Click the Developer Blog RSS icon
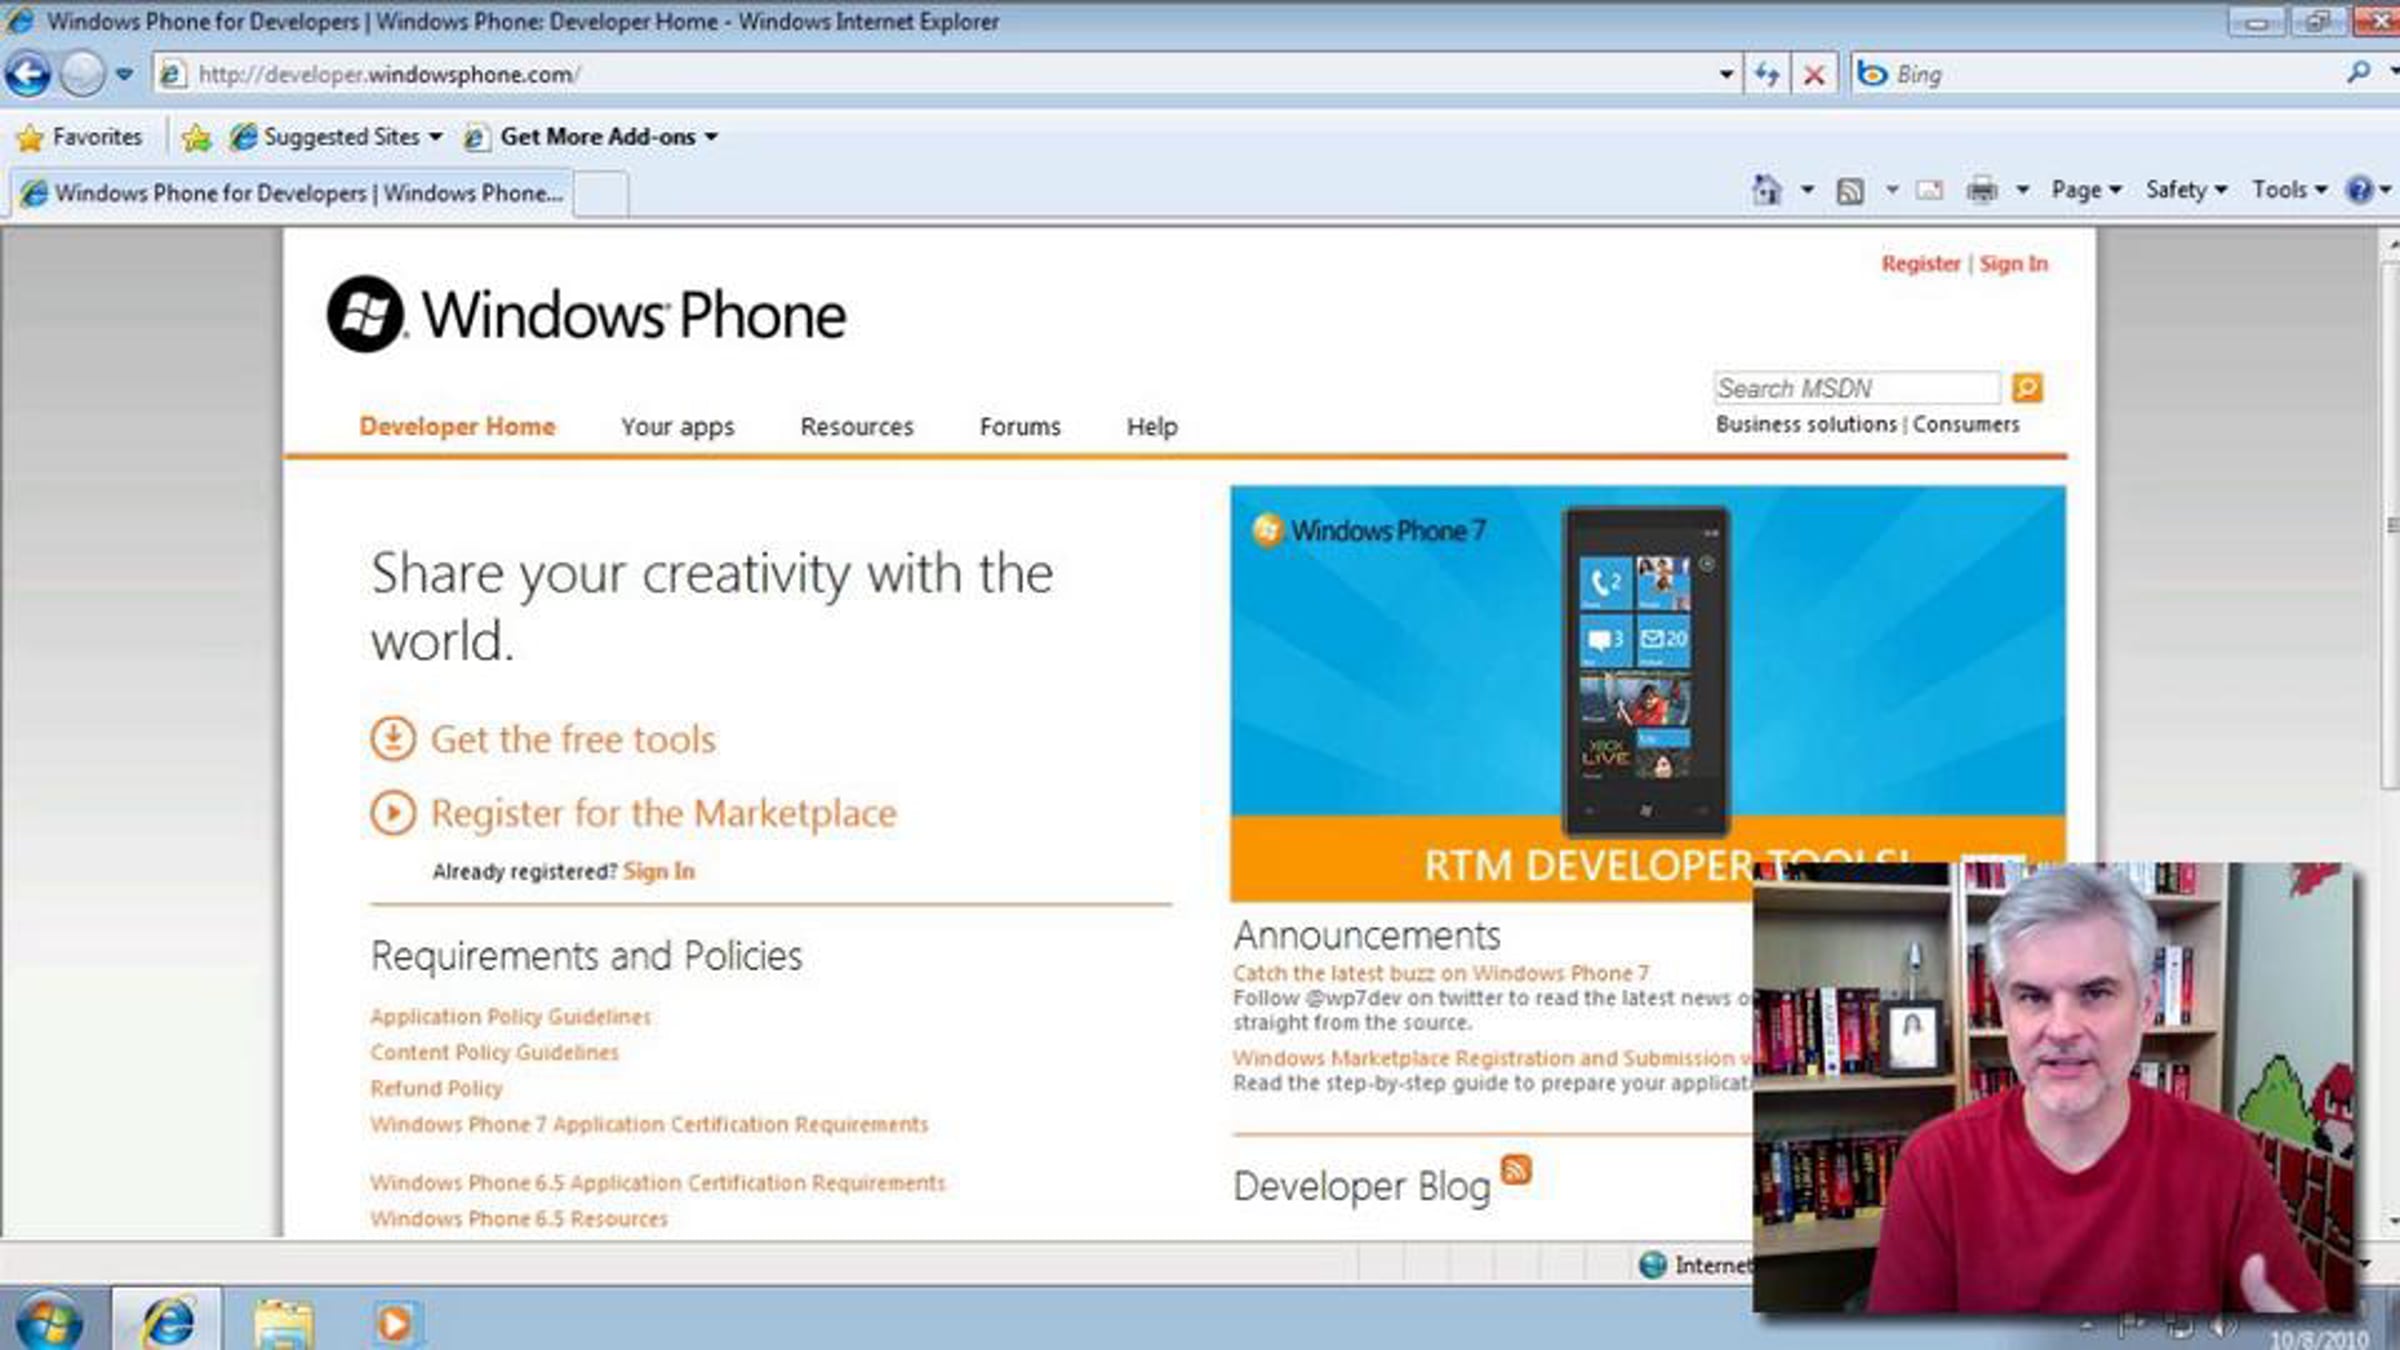This screenshot has width=2400, height=1350. coord(1516,1169)
